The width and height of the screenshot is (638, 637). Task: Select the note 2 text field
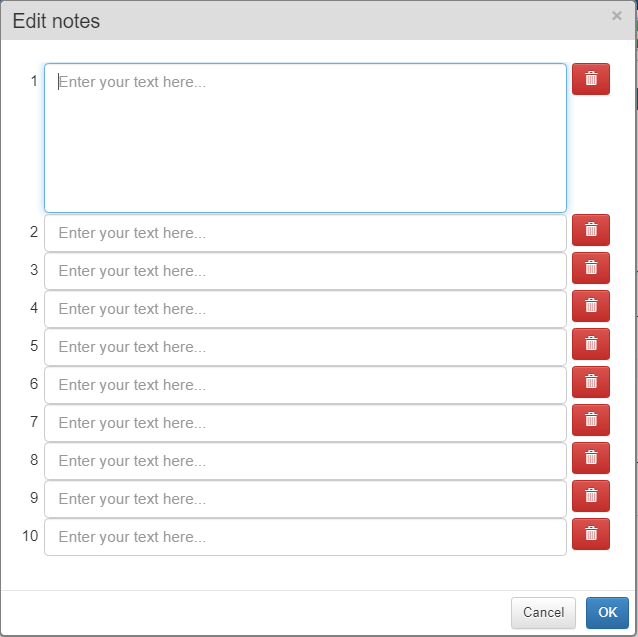point(305,233)
